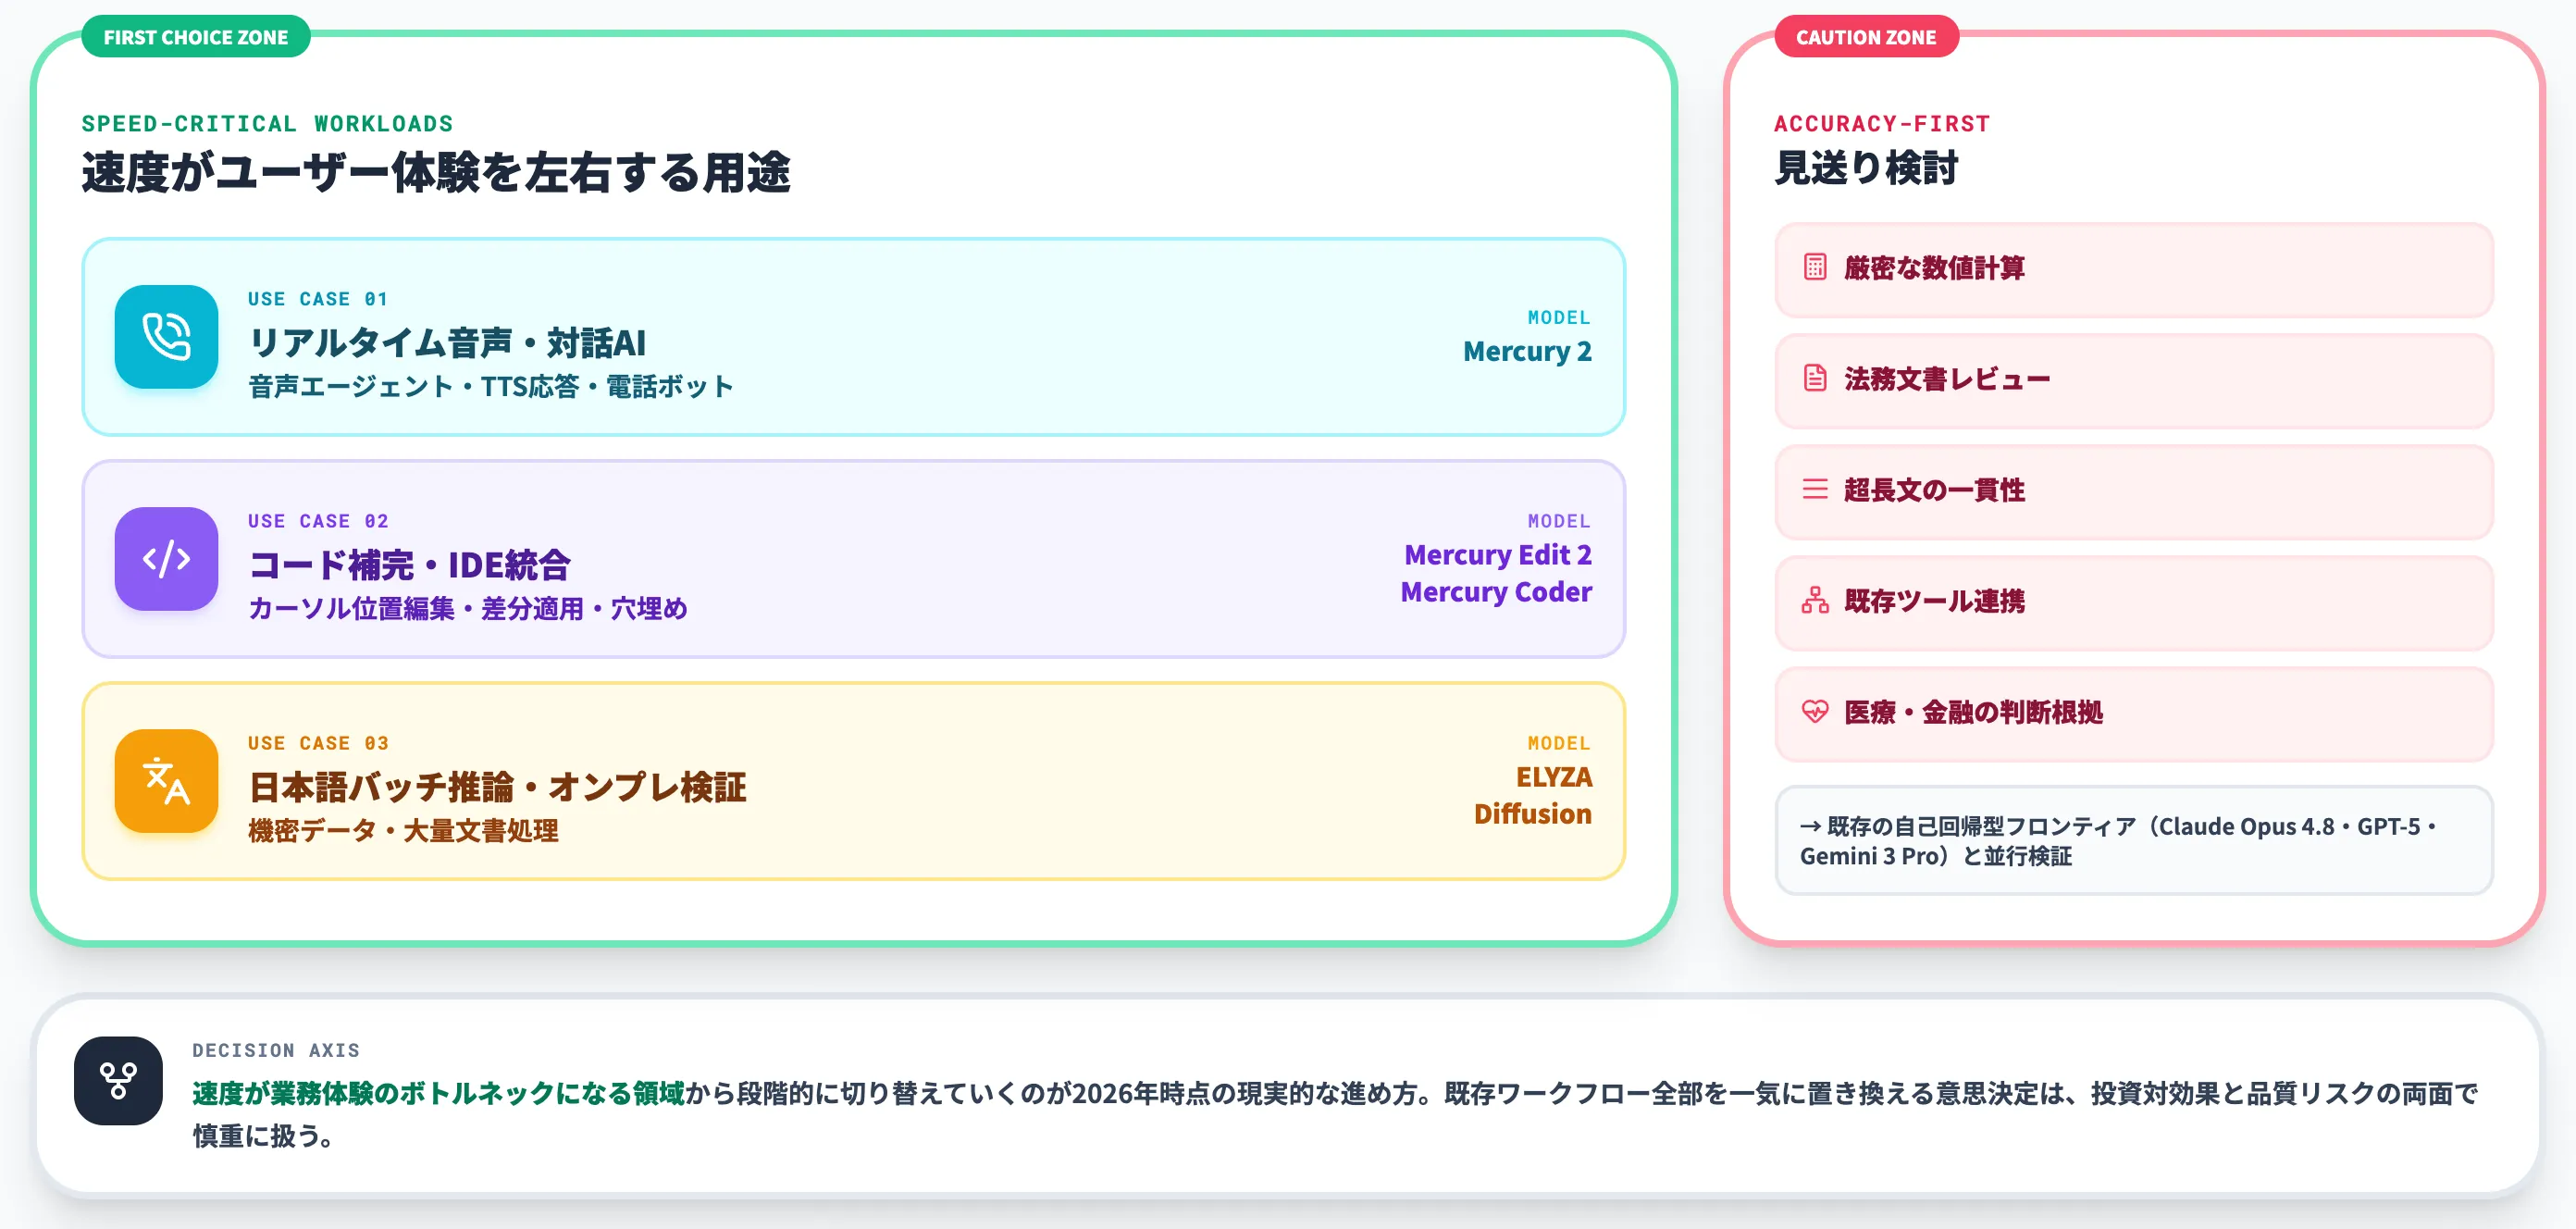Click the note mentioning Claude Opus 4.8 and GPT-5
This screenshot has height=1229, width=2576.
point(2134,840)
